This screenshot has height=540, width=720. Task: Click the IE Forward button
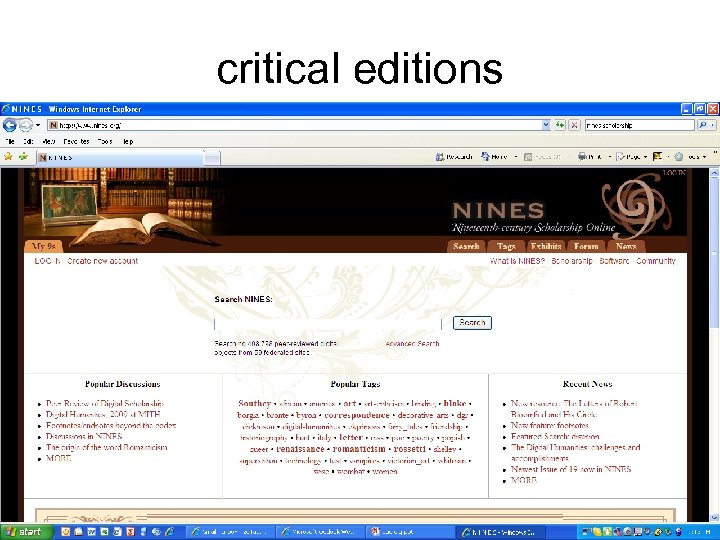(26, 125)
